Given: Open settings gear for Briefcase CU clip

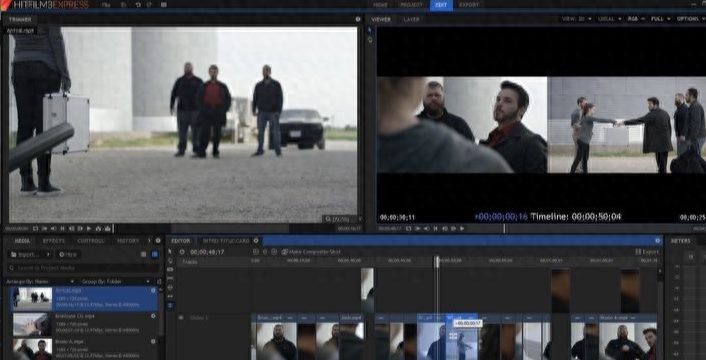Looking at the screenshot, I should click(x=153, y=316).
